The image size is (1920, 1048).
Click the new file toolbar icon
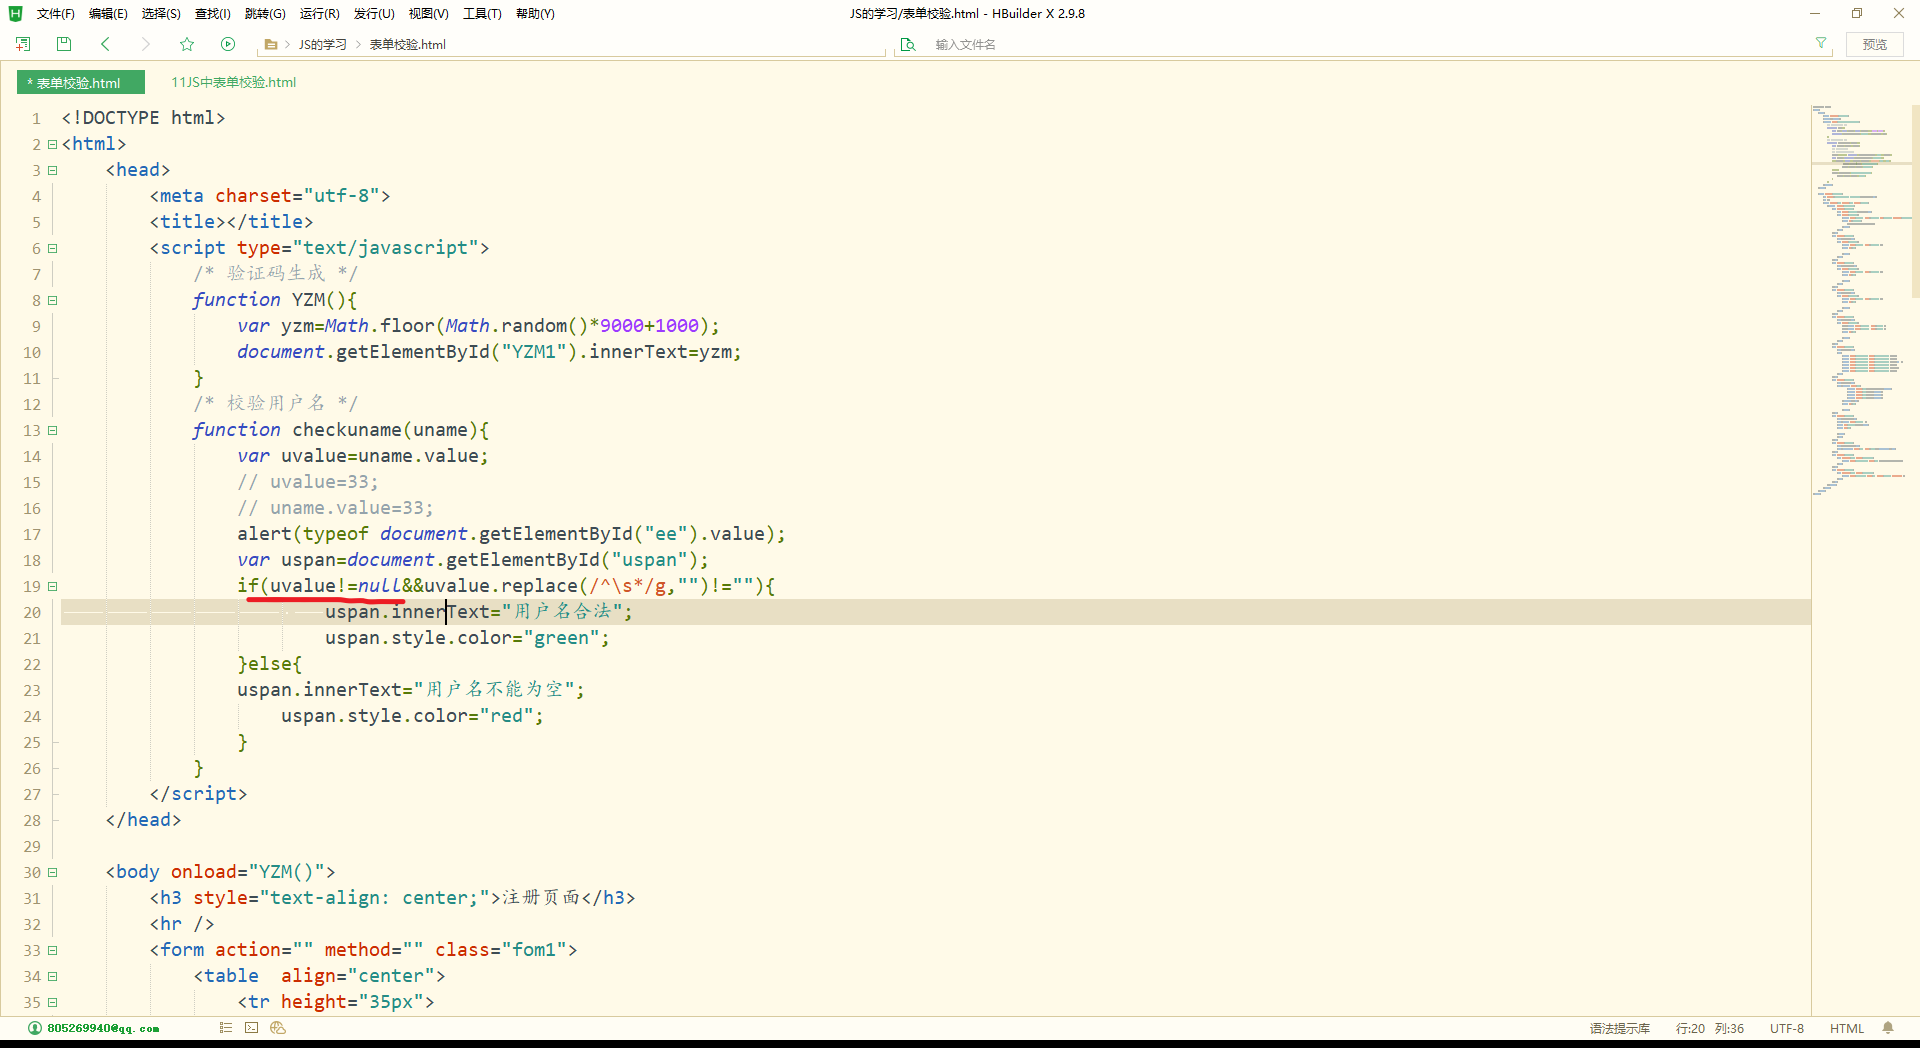(x=23, y=44)
